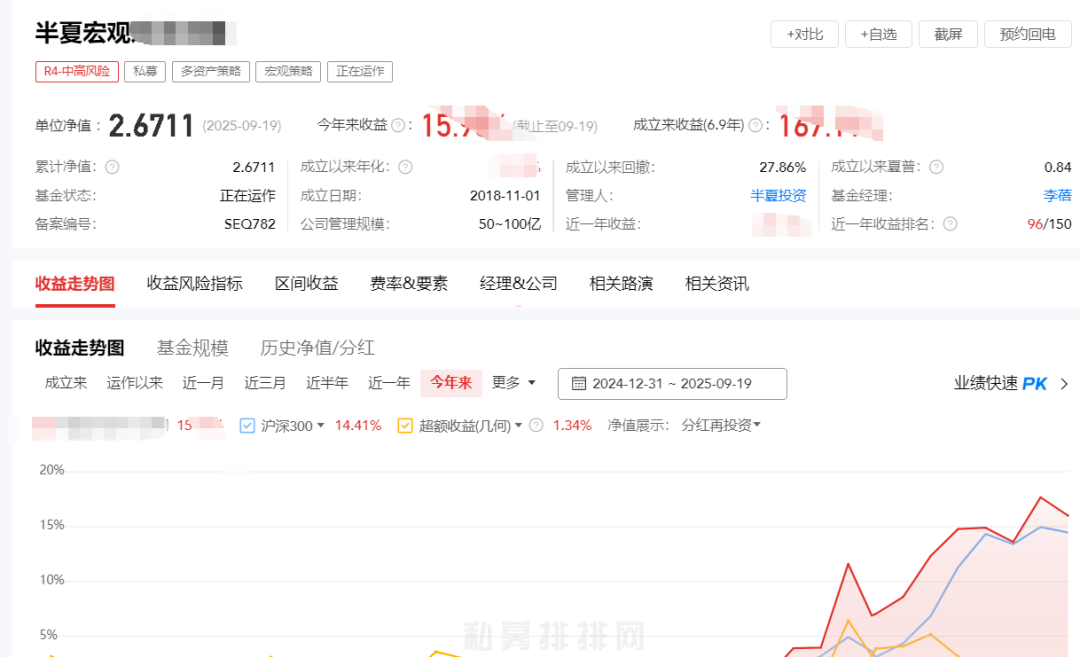Open the 超额收益(几何) type dropdown
Screen dimensions: 1080x657
[518, 426]
